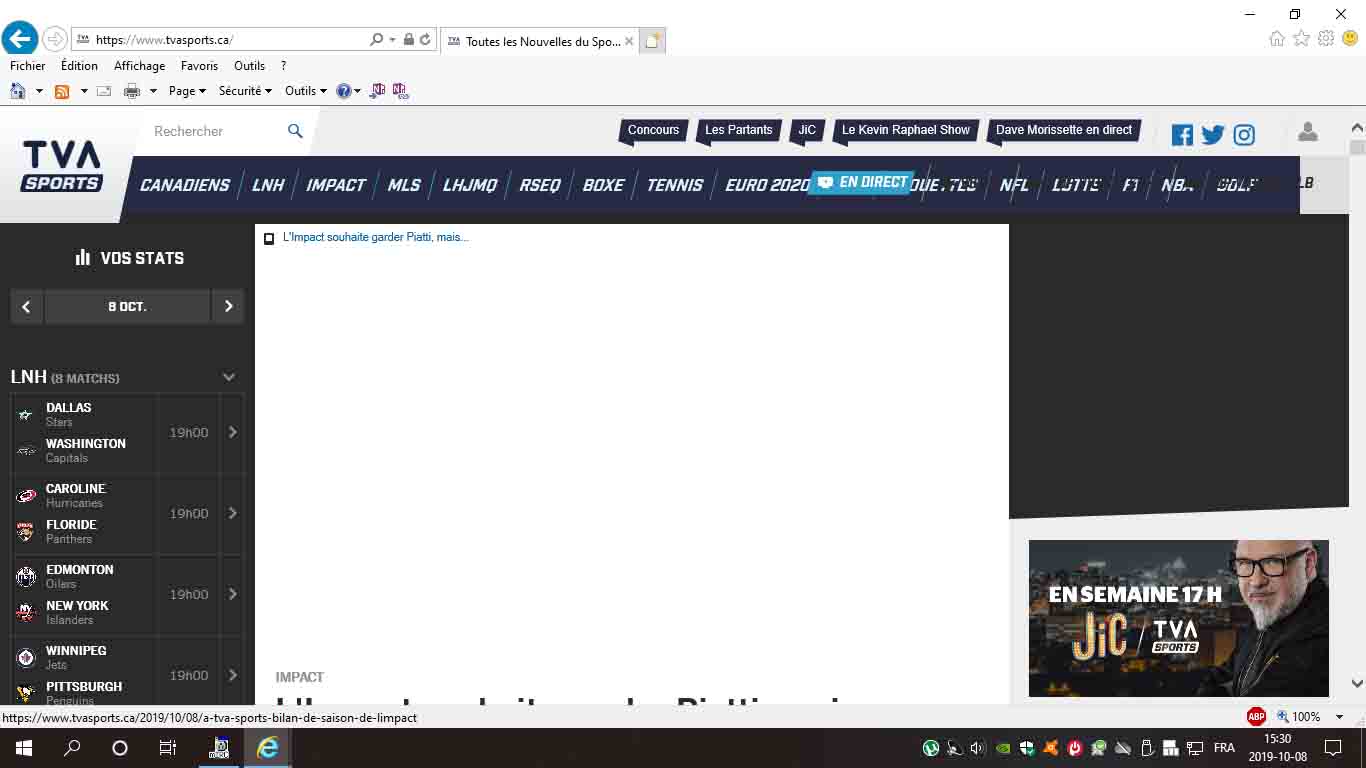Open the address bar search dropdown arrow
1366x768 pixels.
pyautogui.click(x=392, y=40)
